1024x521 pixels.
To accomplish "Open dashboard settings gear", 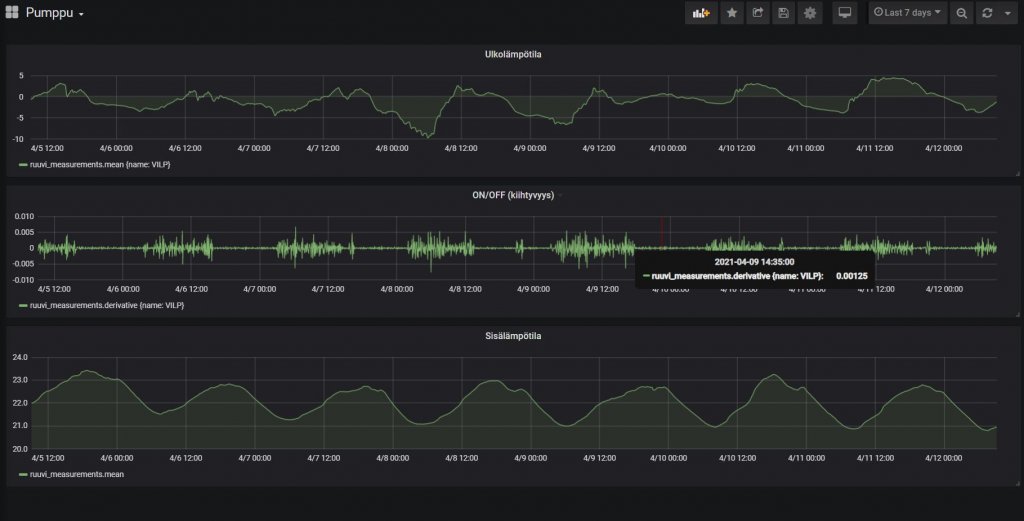I will [x=810, y=13].
